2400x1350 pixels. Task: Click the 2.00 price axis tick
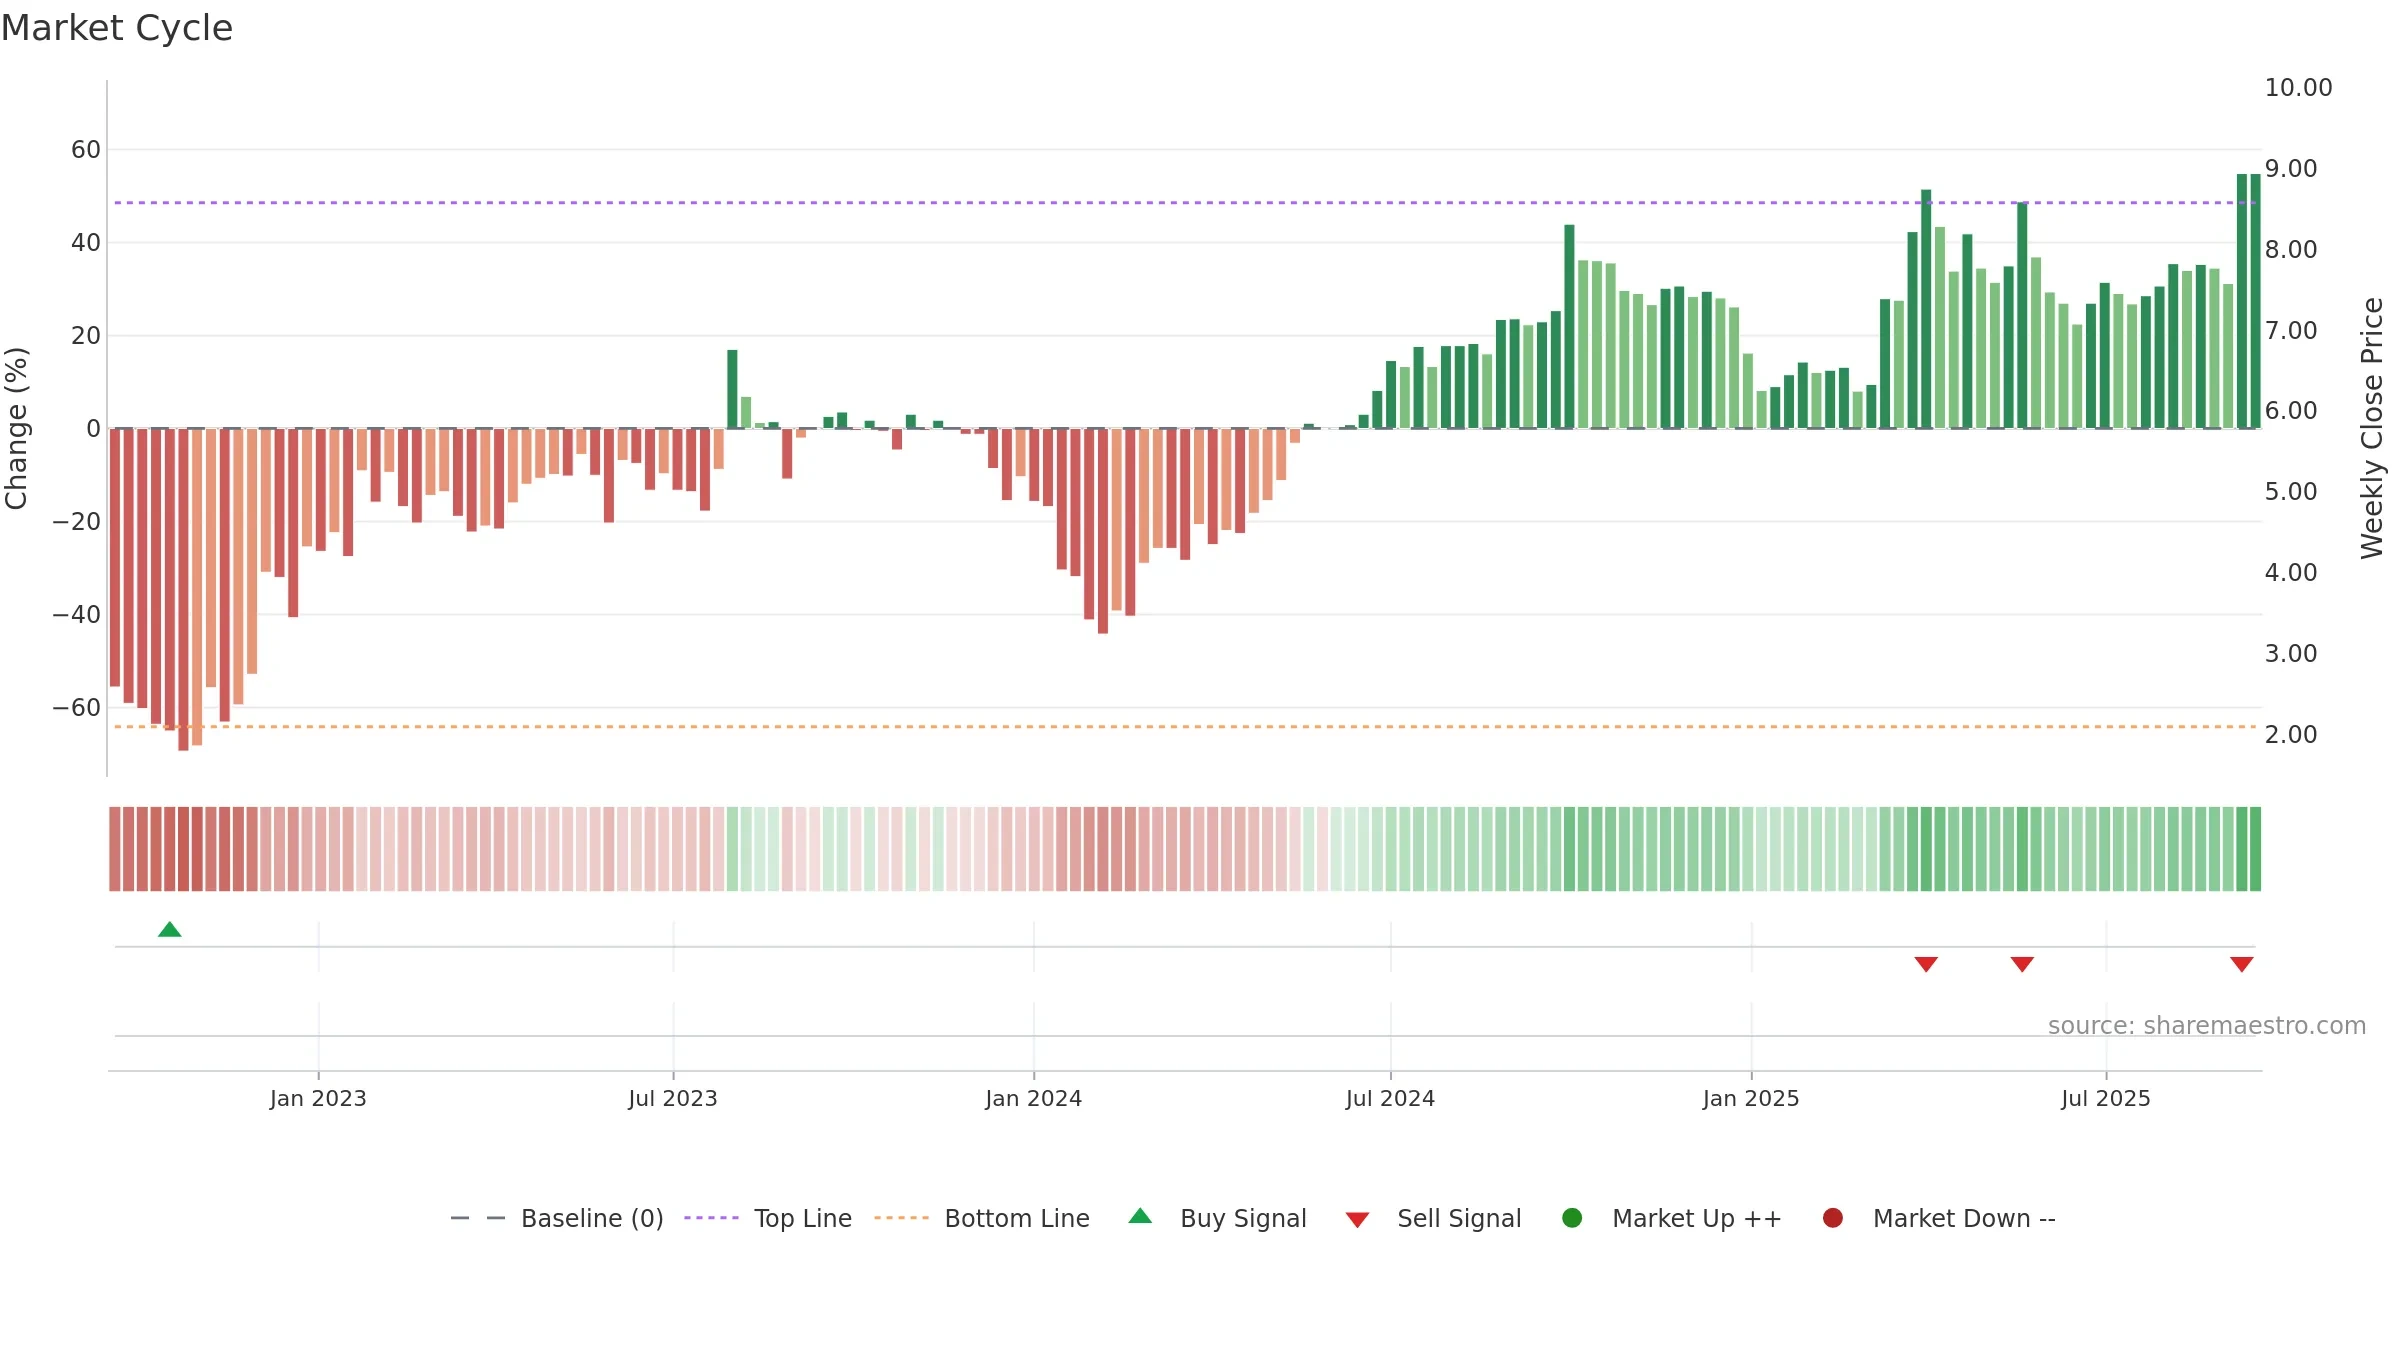2291,734
